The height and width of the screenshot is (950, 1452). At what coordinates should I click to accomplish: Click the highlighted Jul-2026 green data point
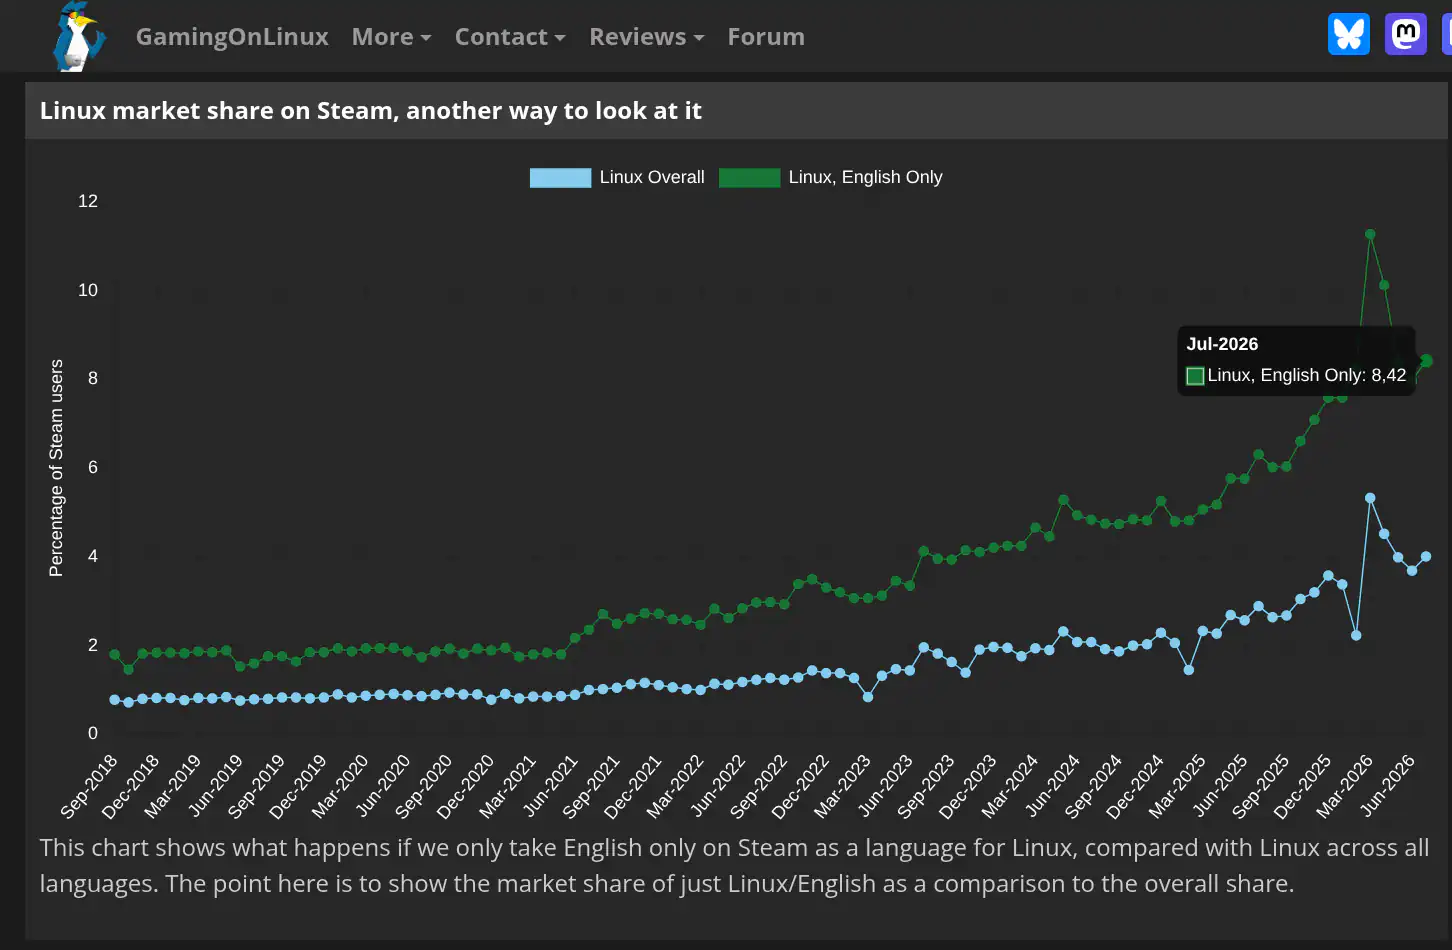click(1426, 361)
